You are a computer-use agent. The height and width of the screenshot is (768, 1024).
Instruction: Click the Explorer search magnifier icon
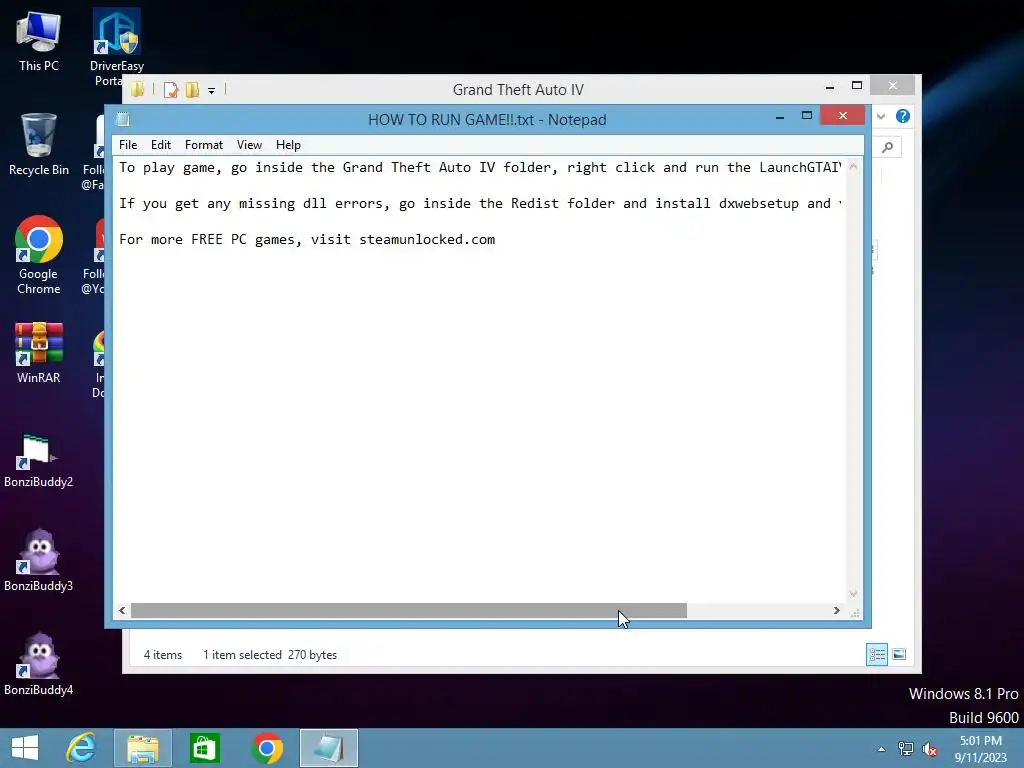point(888,148)
